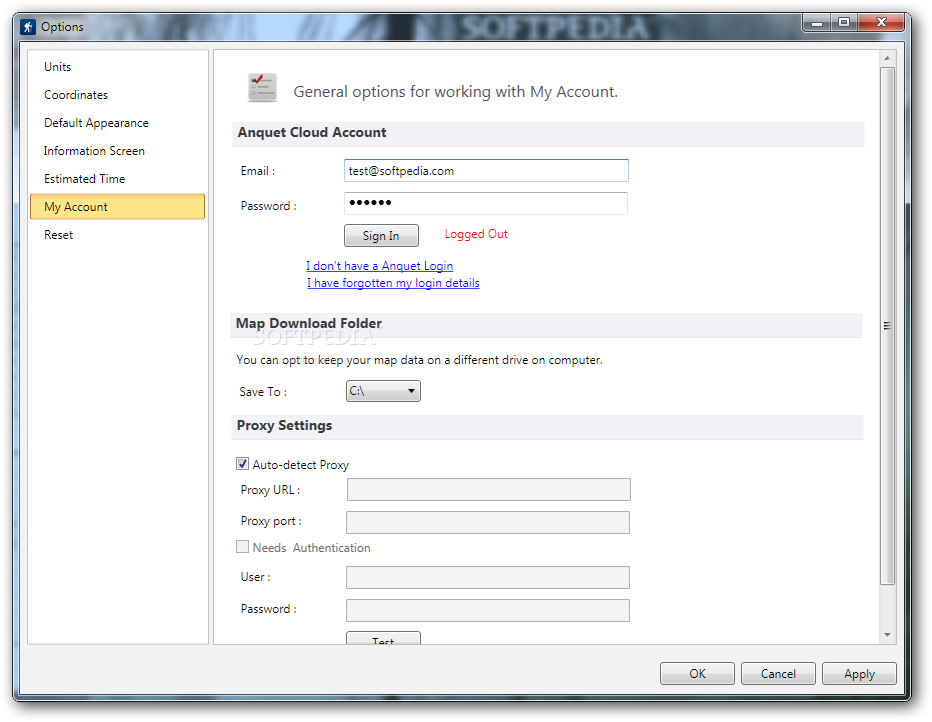Click the proxy Password field
The height and width of the screenshot is (722, 932).
(x=488, y=610)
